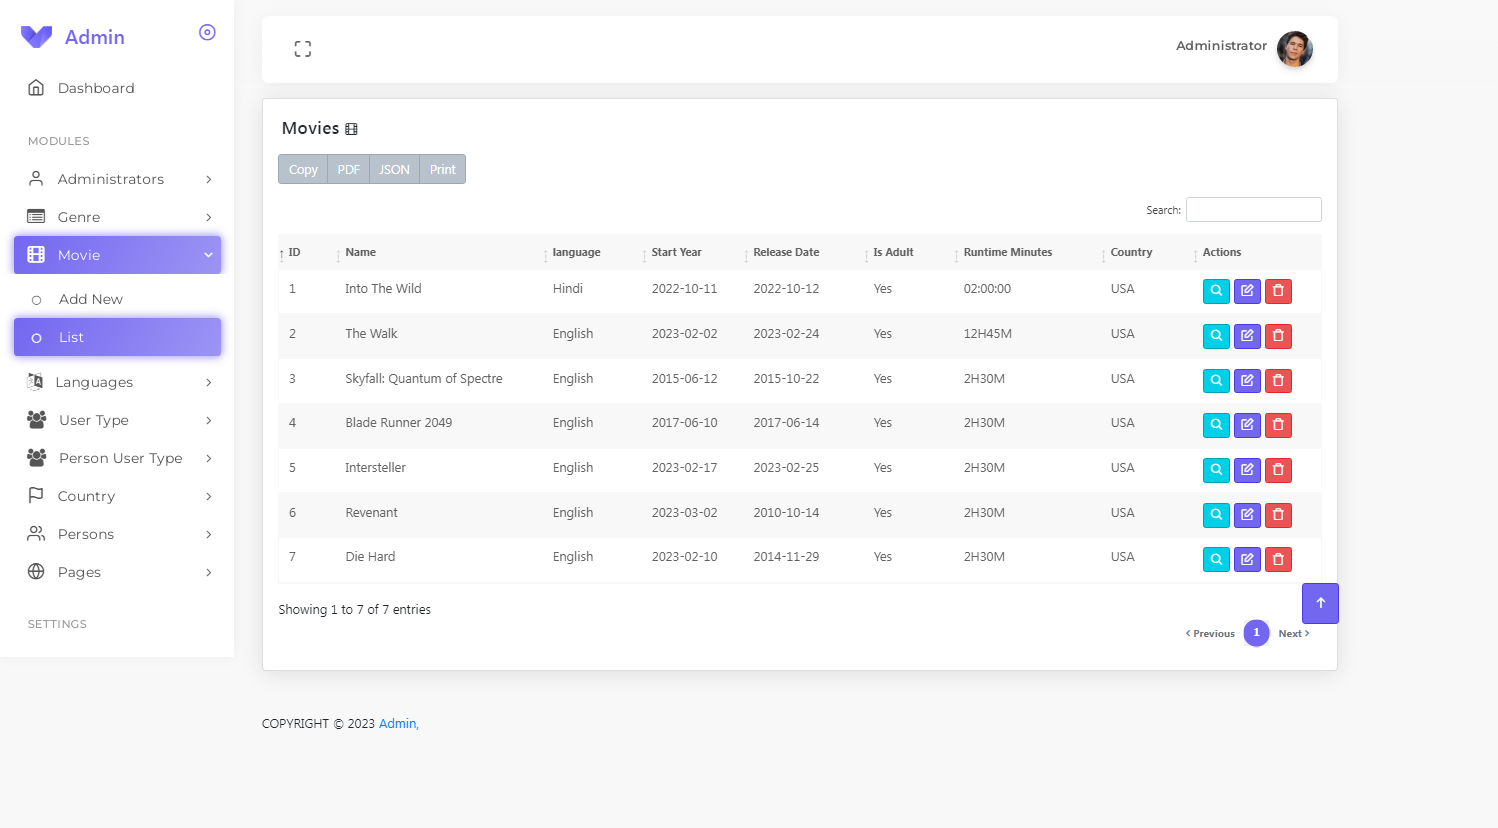
Task: Click the Admin logo icon in the sidebar
Action: coord(37,36)
